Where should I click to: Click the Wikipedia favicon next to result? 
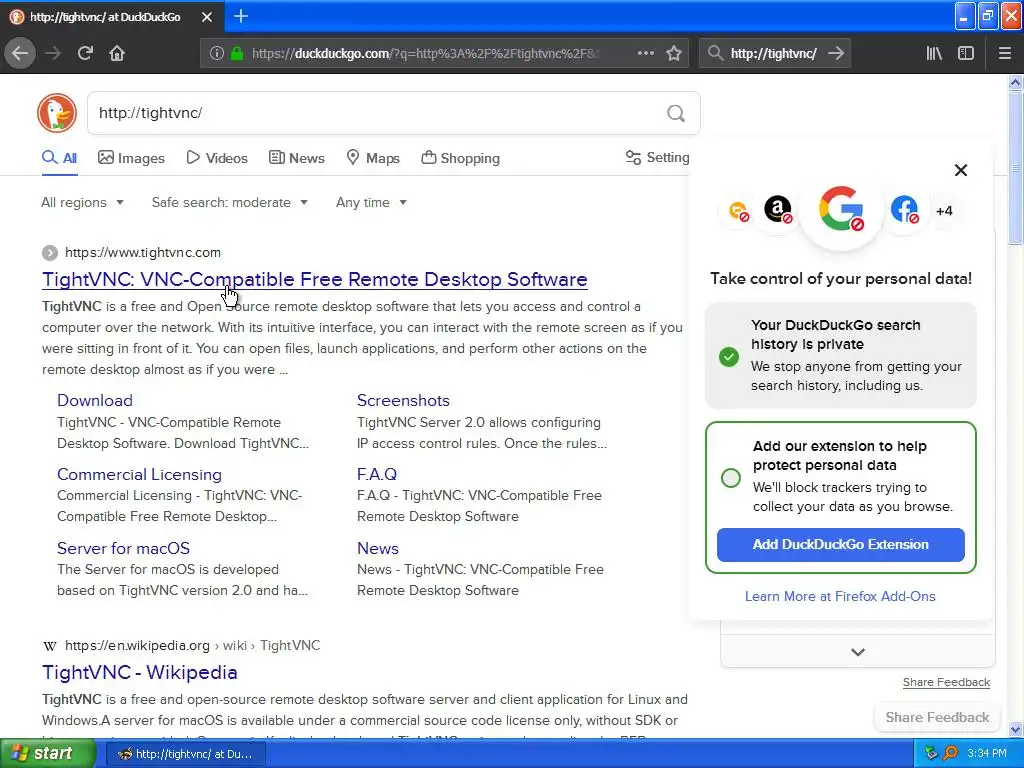pyautogui.click(x=50, y=646)
